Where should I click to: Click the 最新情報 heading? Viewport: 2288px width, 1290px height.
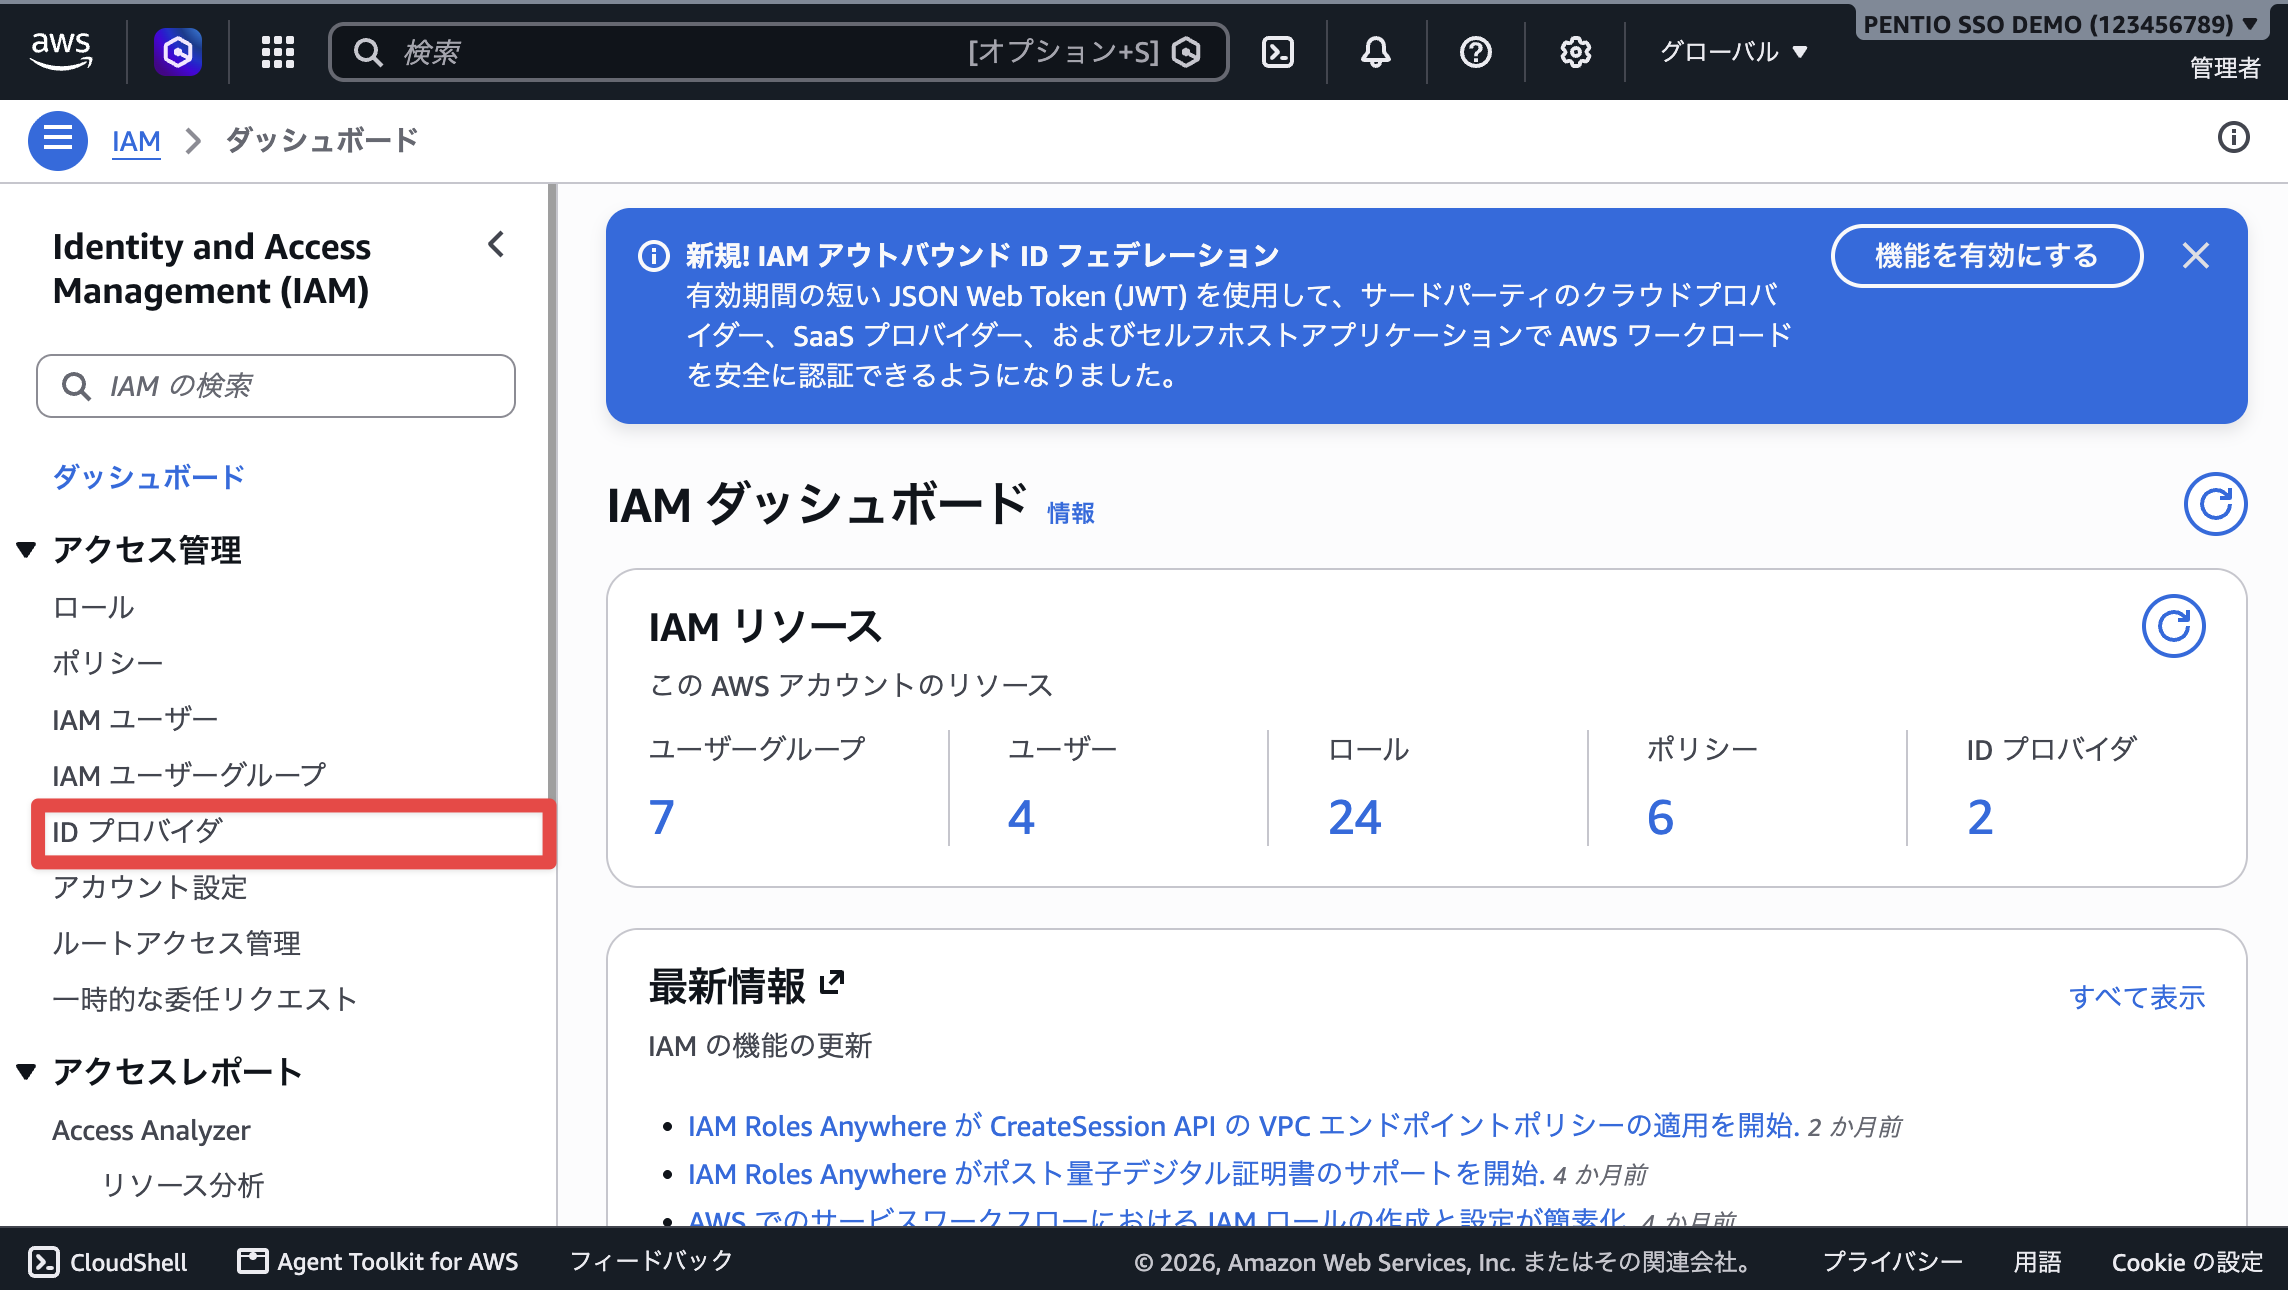coord(727,987)
